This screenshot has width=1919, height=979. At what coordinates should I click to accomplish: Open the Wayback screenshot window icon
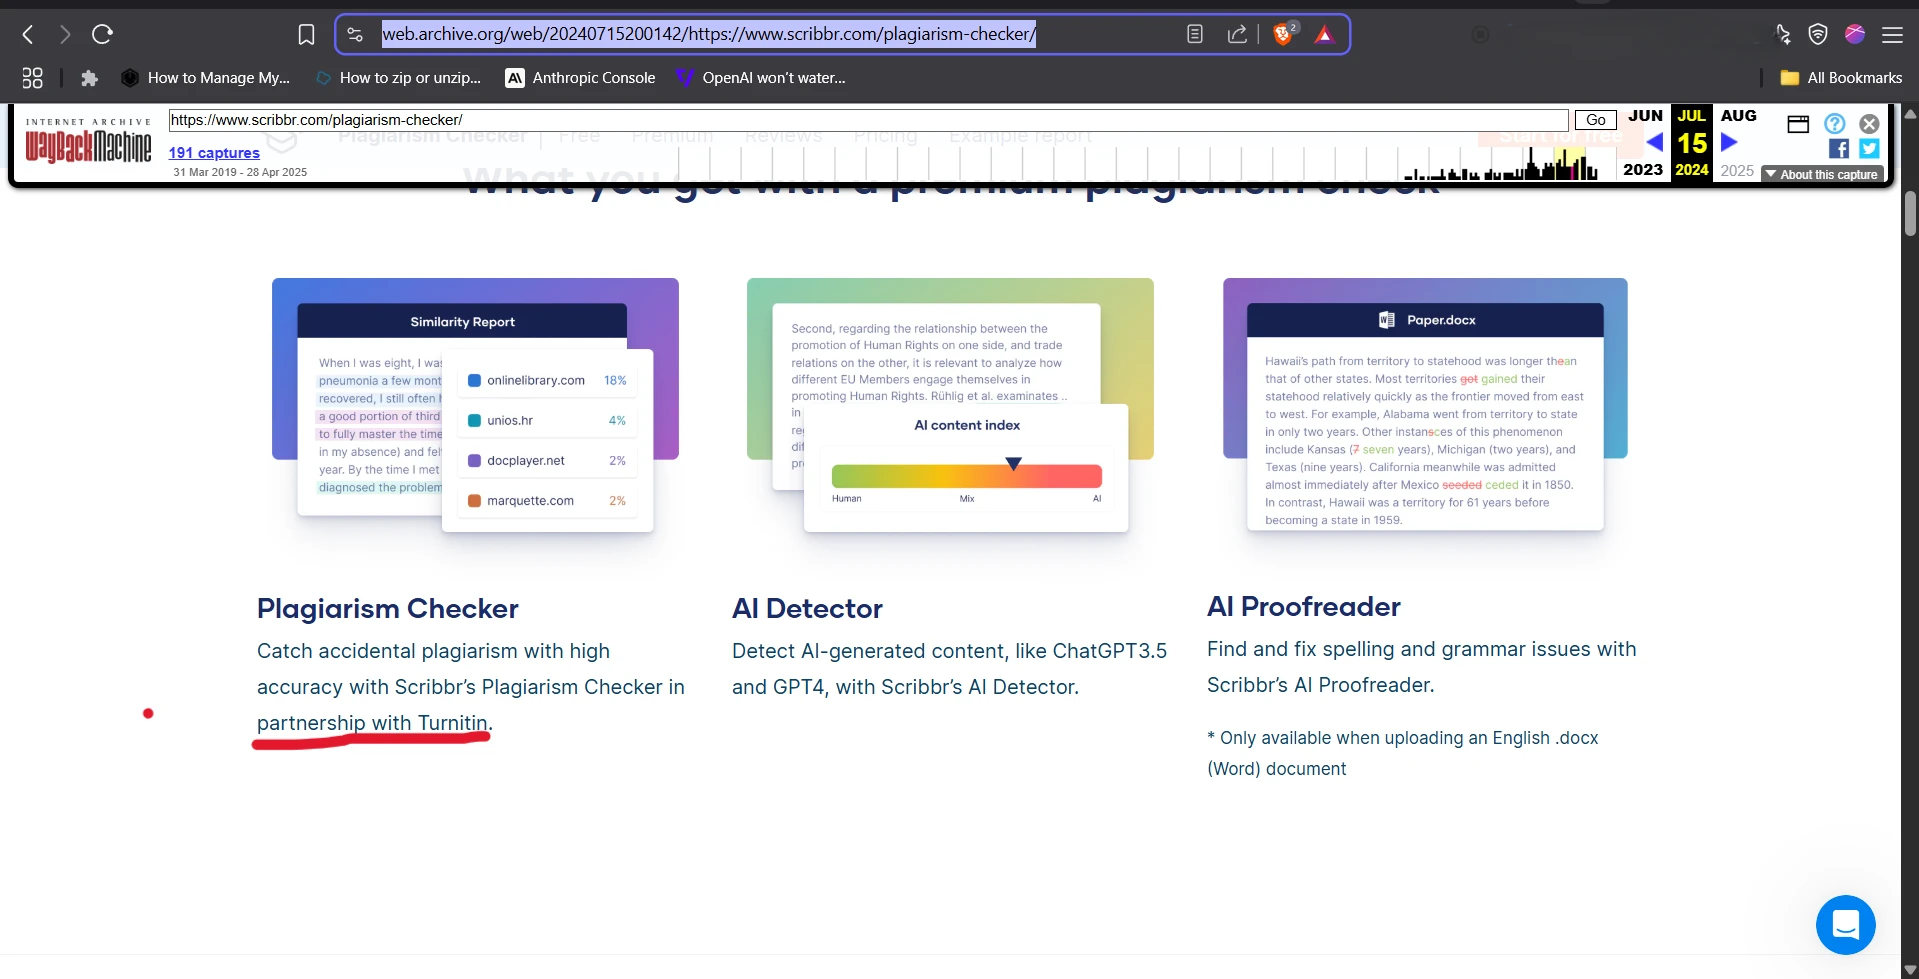(1798, 124)
